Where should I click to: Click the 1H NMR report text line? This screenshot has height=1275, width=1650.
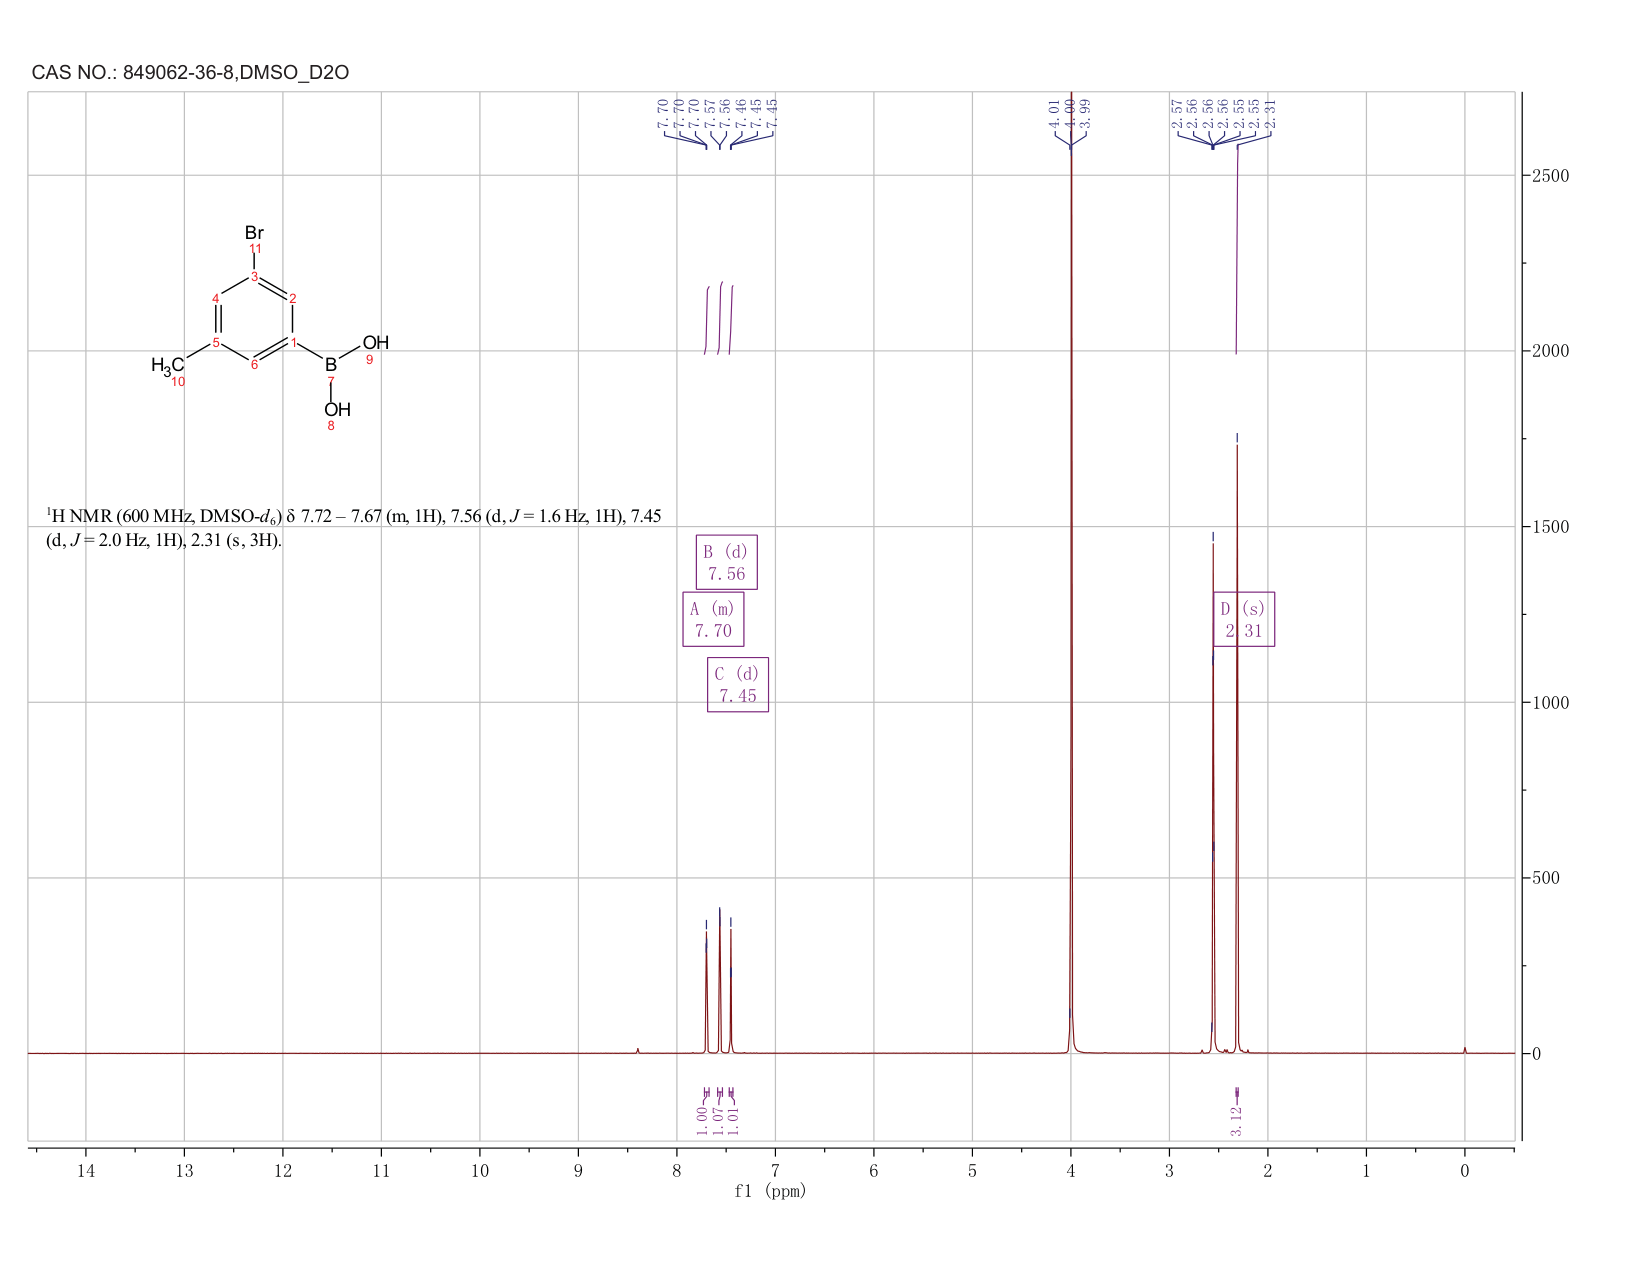pos(354,528)
